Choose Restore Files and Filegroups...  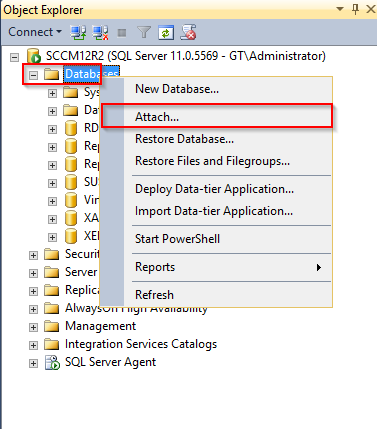click(217, 161)
